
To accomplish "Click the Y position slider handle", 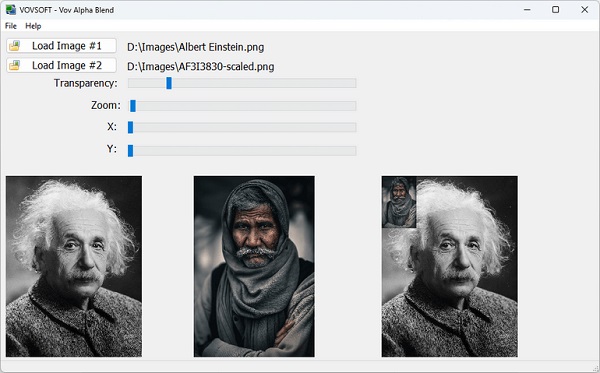I will (x=130, y=151).
